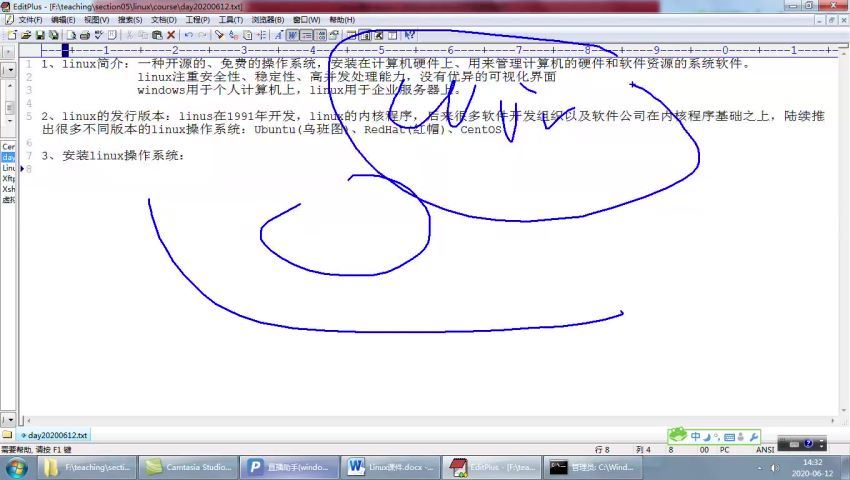The width and height of the screenshot is (850, 480).
Task: Toggle IME punctuation mode icon
Action: coord(717,437)
